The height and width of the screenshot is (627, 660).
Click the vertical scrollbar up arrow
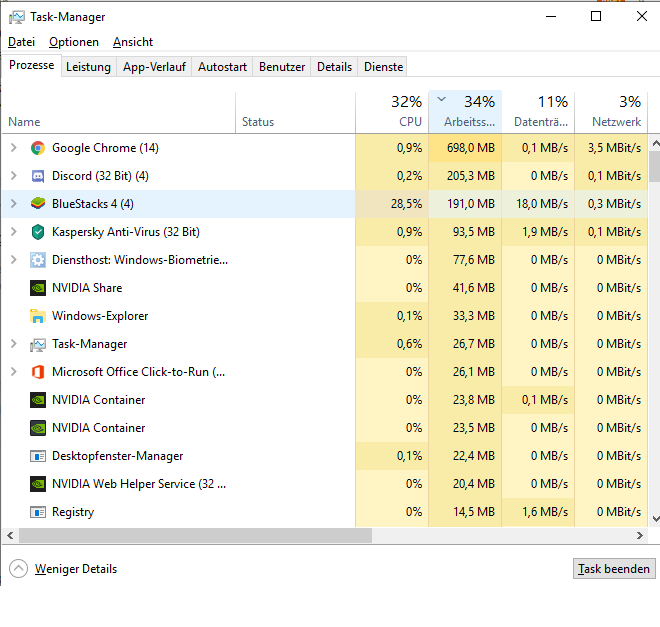click(655, 143)
